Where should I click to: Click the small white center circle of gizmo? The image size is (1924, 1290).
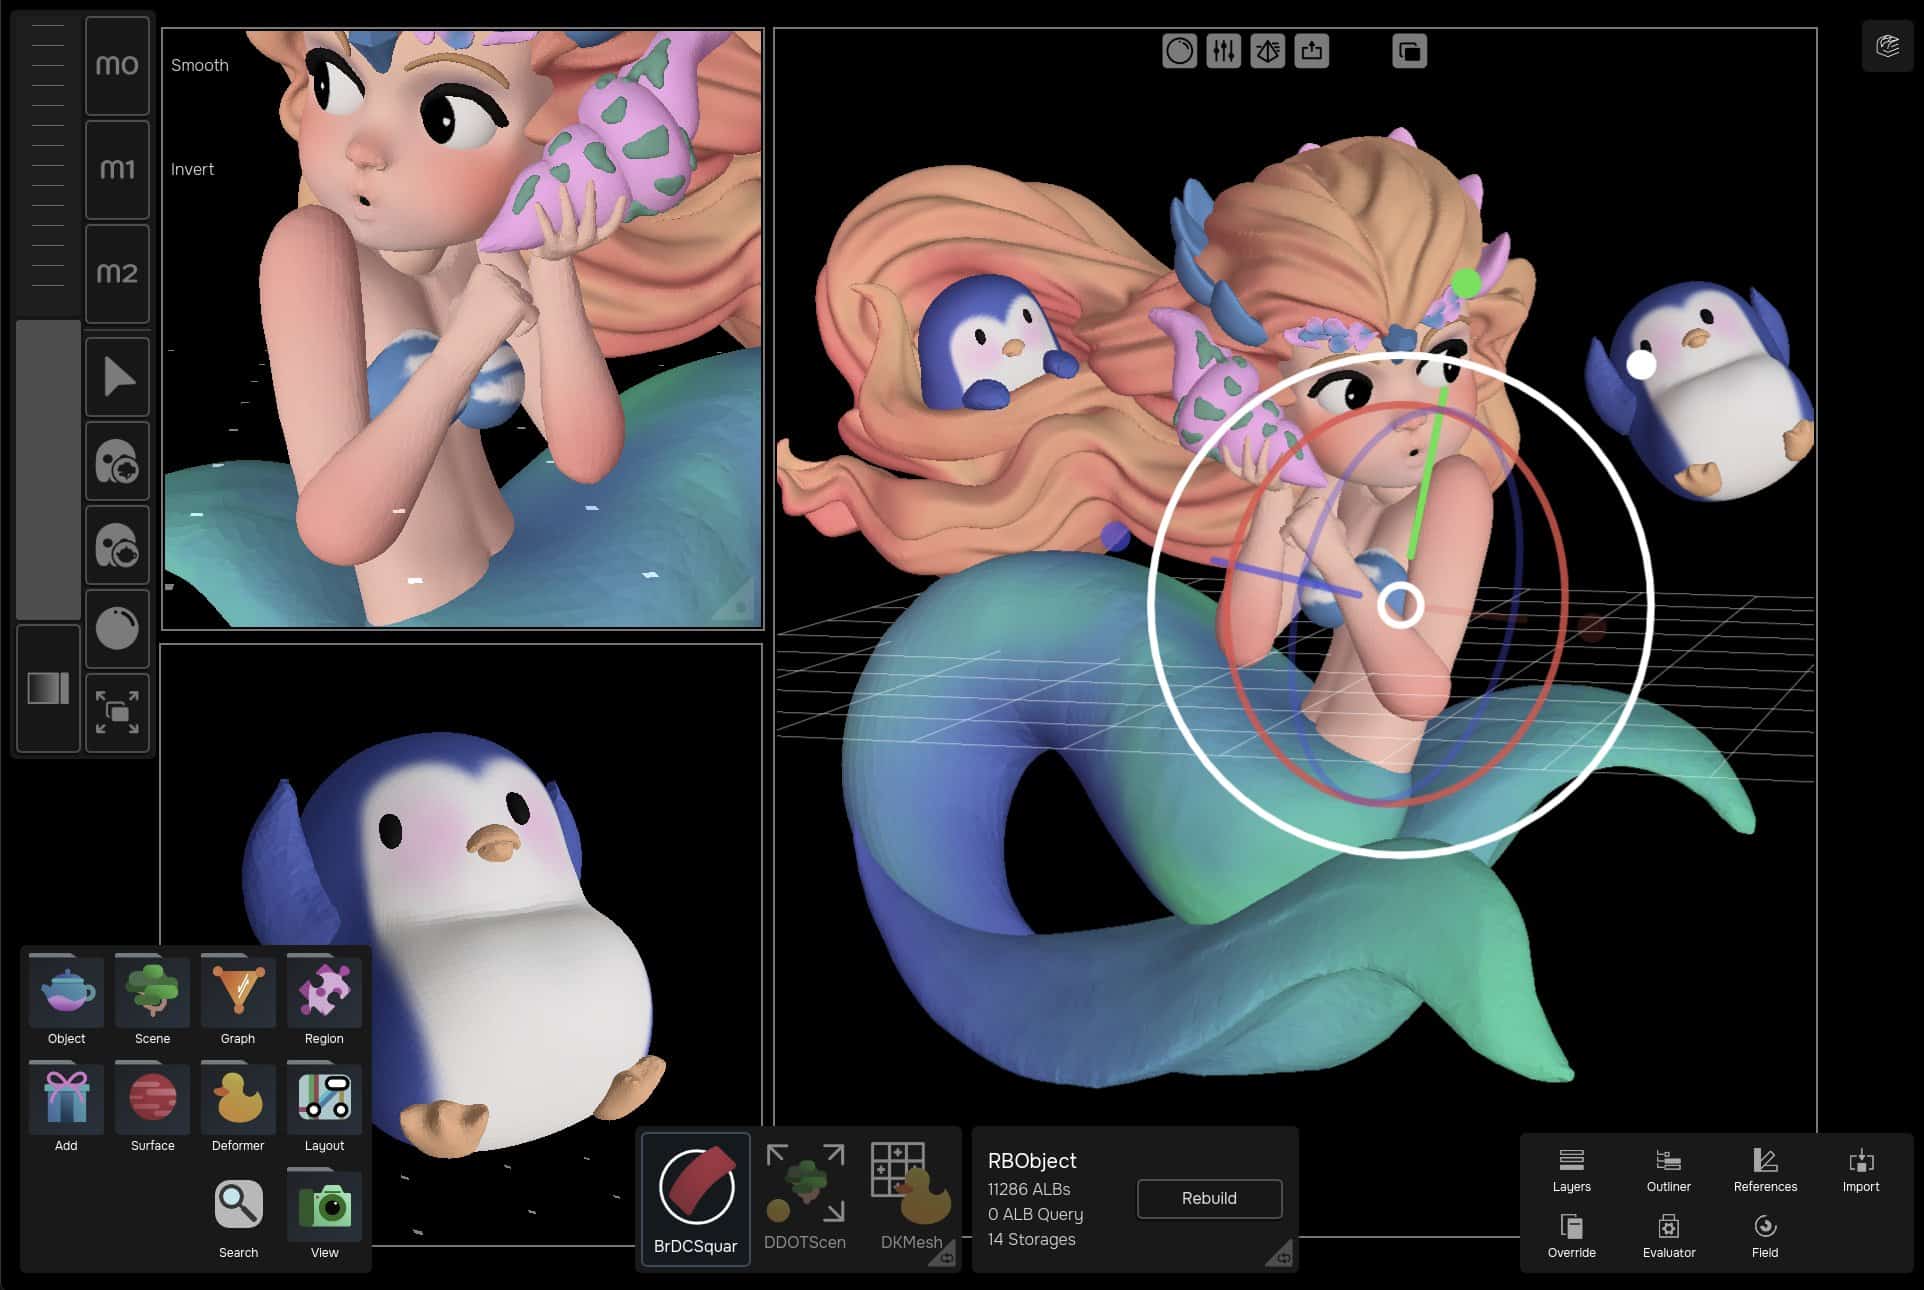coord(1401,605)
